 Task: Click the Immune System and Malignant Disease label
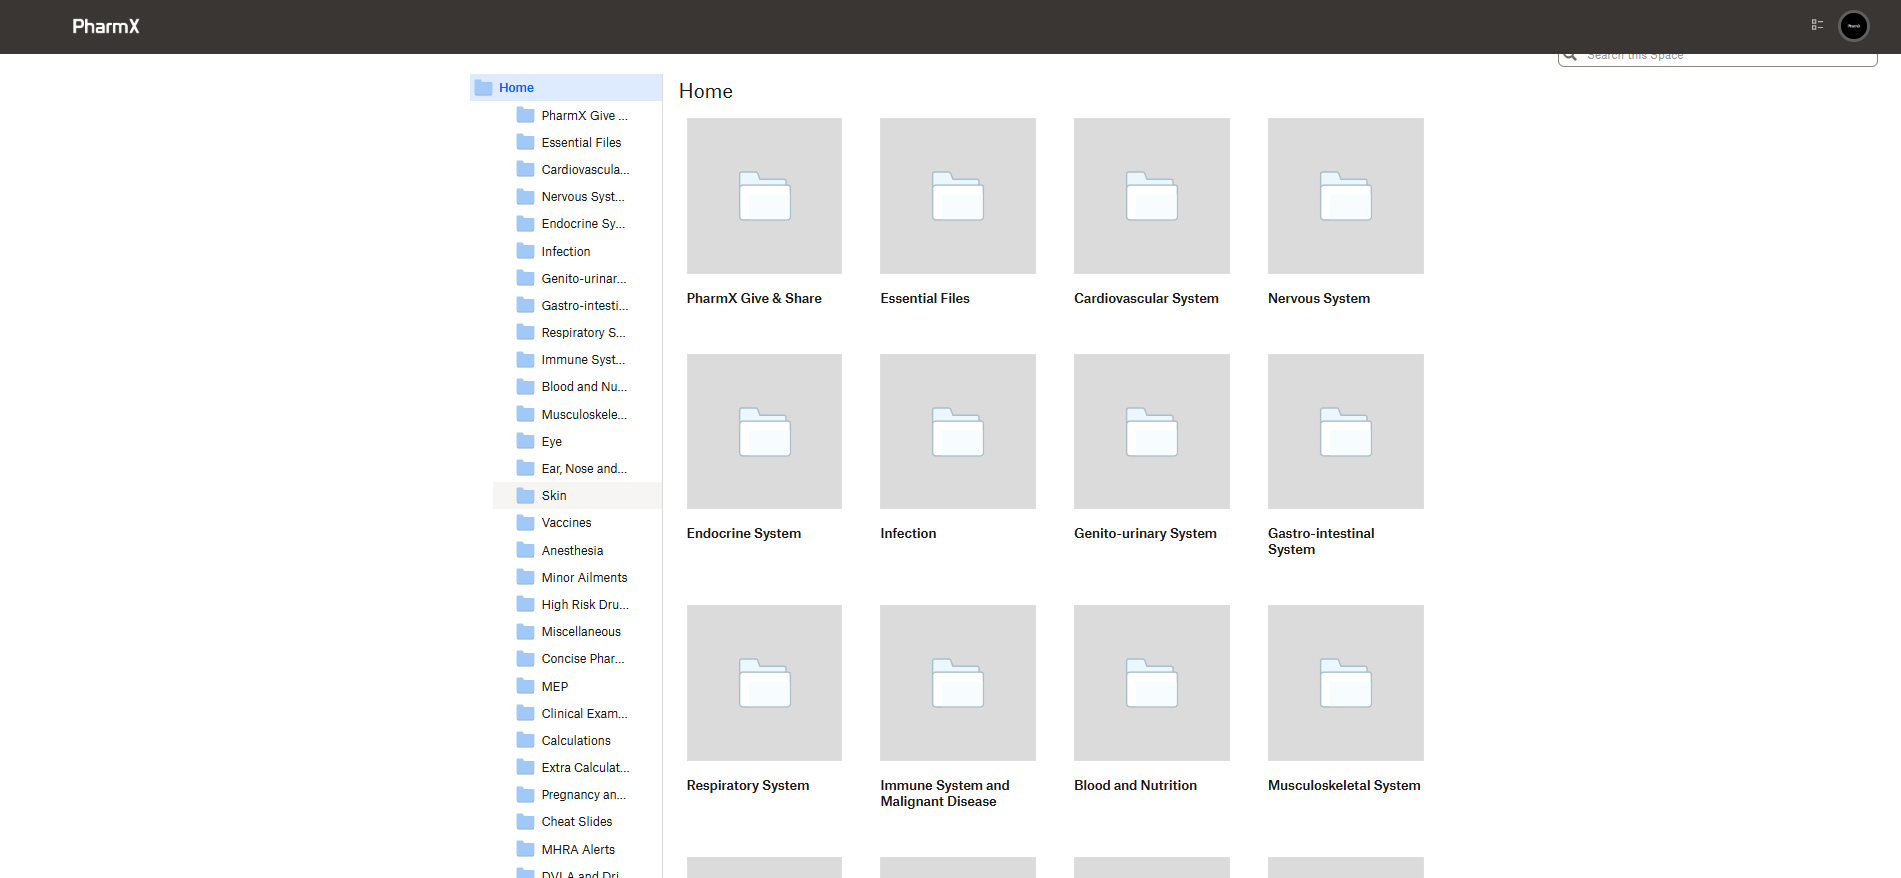click(x=945, y=794)
